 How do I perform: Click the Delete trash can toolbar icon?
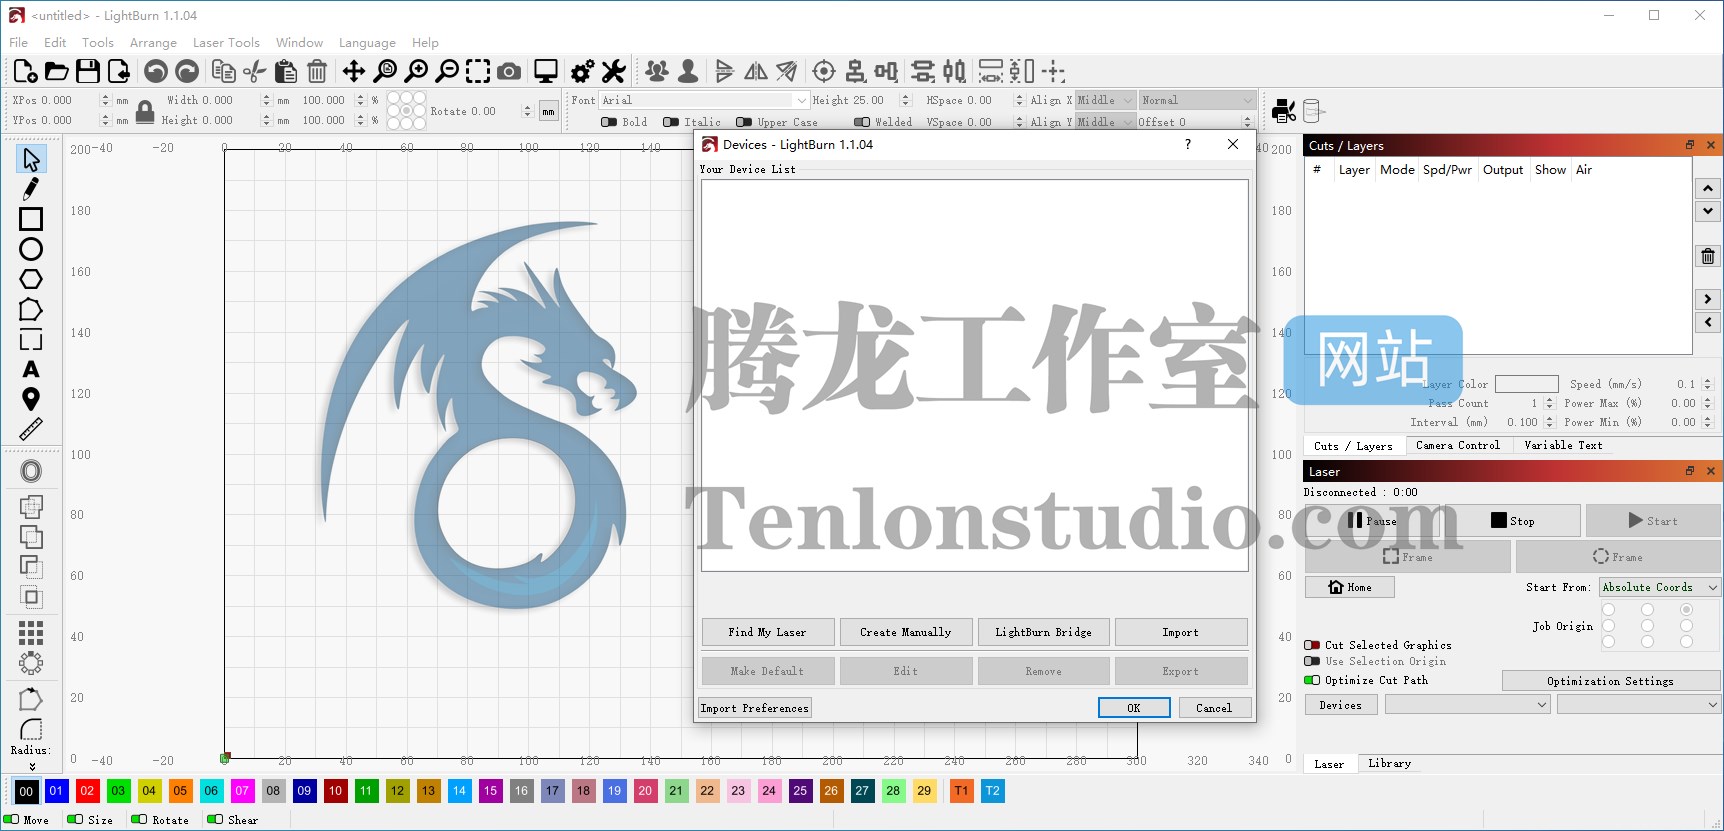(x=317, y=71)
